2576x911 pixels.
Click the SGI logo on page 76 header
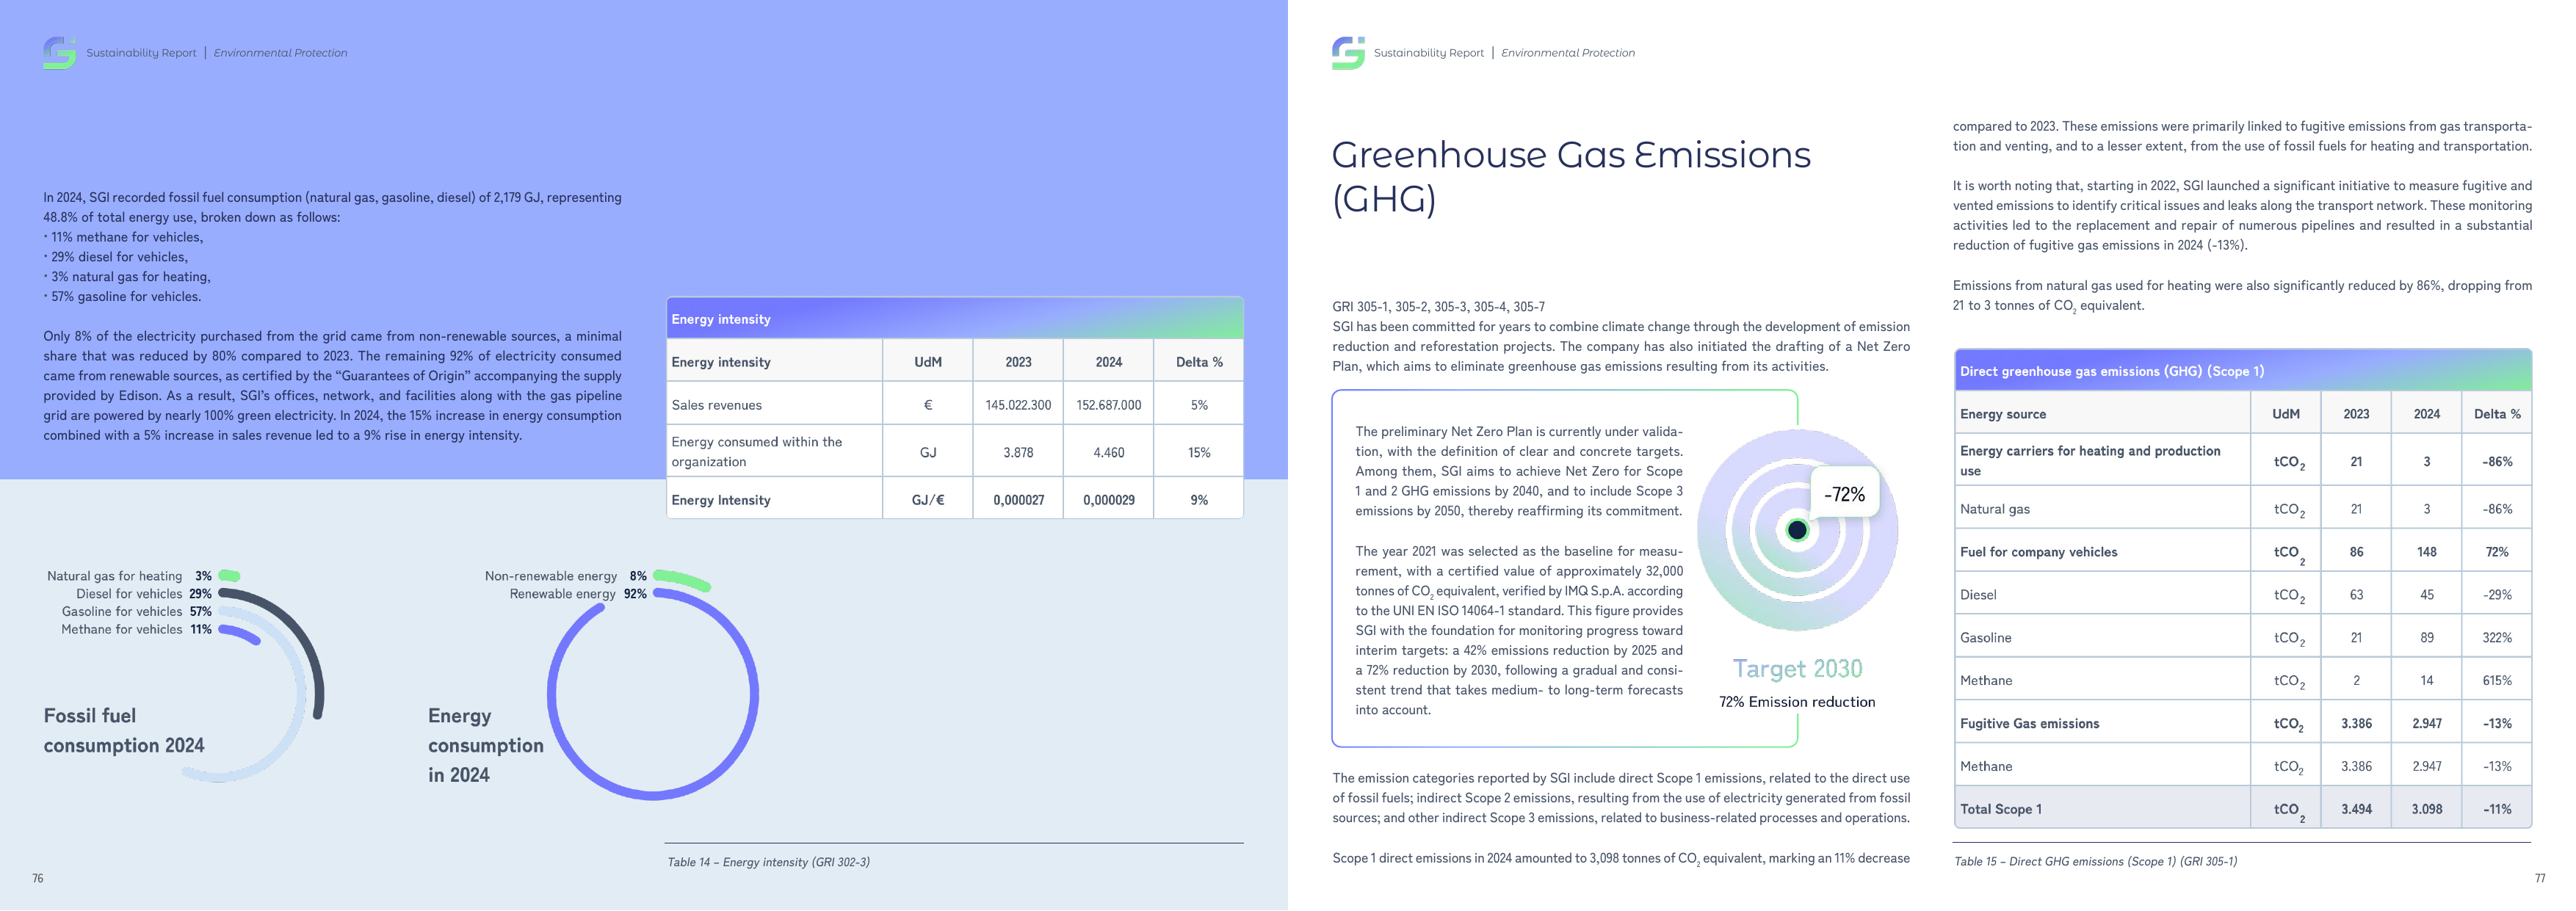point(59,52)
